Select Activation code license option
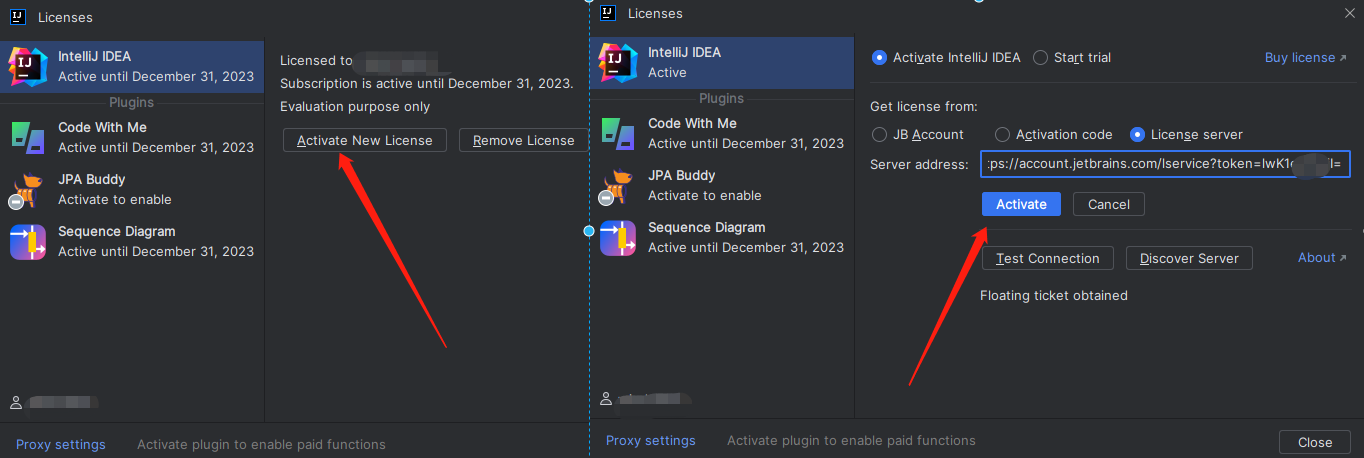Screen dimensions: 1364x458 point(1003,135)
